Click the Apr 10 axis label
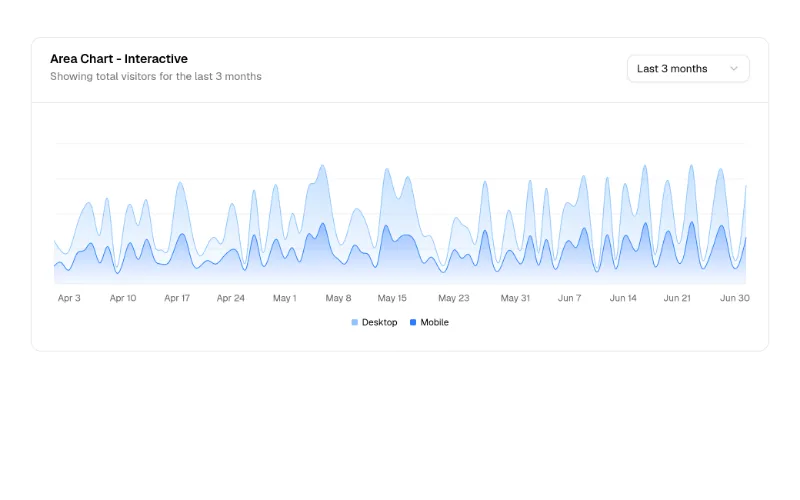This screenshot has width=800, height=500. pos(123,298)
